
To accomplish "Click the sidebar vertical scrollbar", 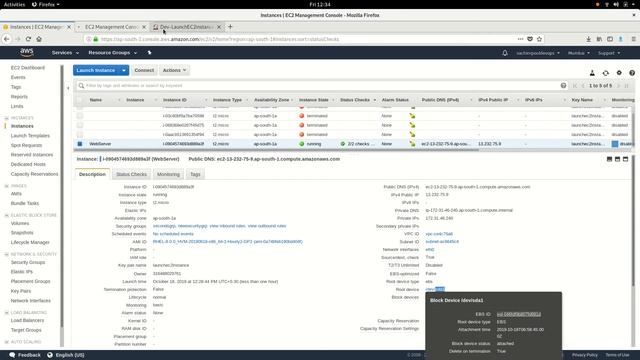I will pyautogui.click(x=62, y=196).
